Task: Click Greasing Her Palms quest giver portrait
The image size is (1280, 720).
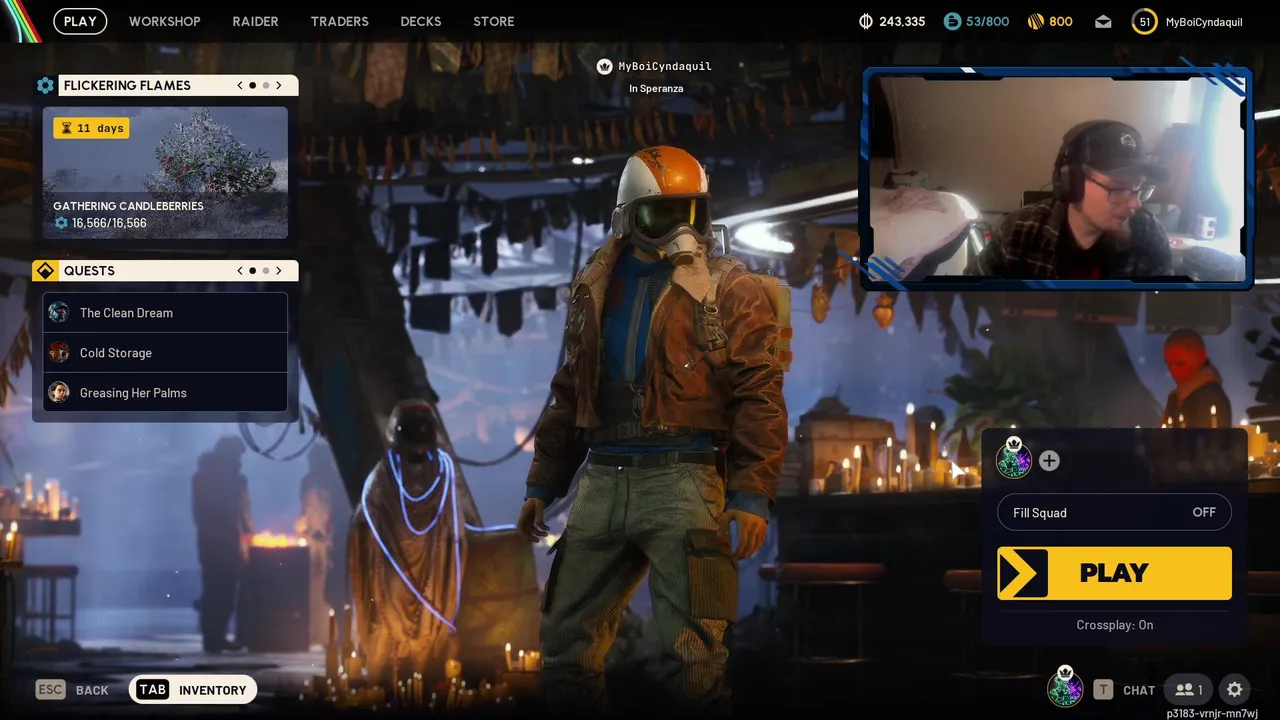Action: tap(60, 393)
